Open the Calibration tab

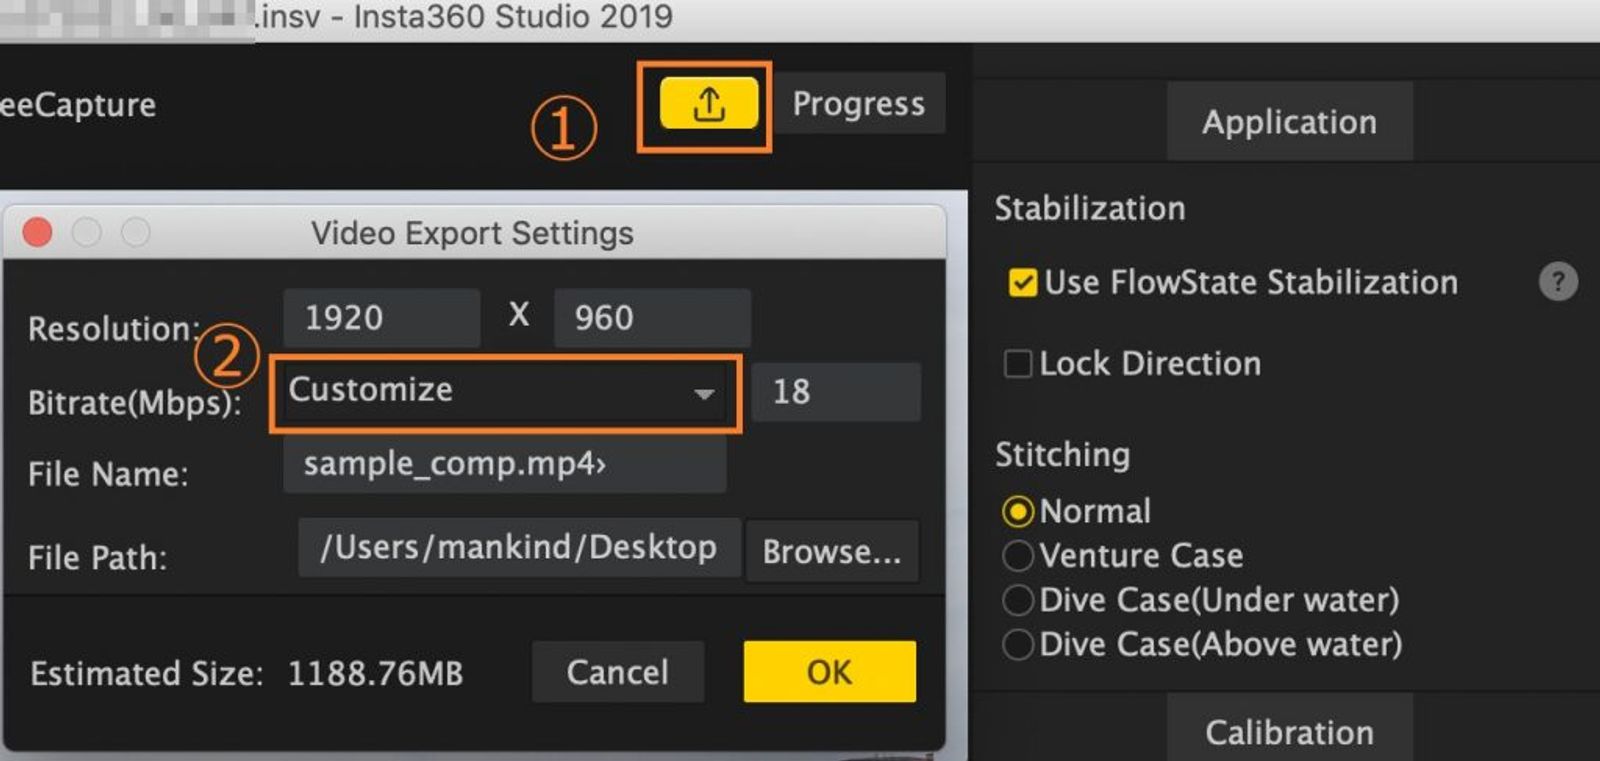1289,730
